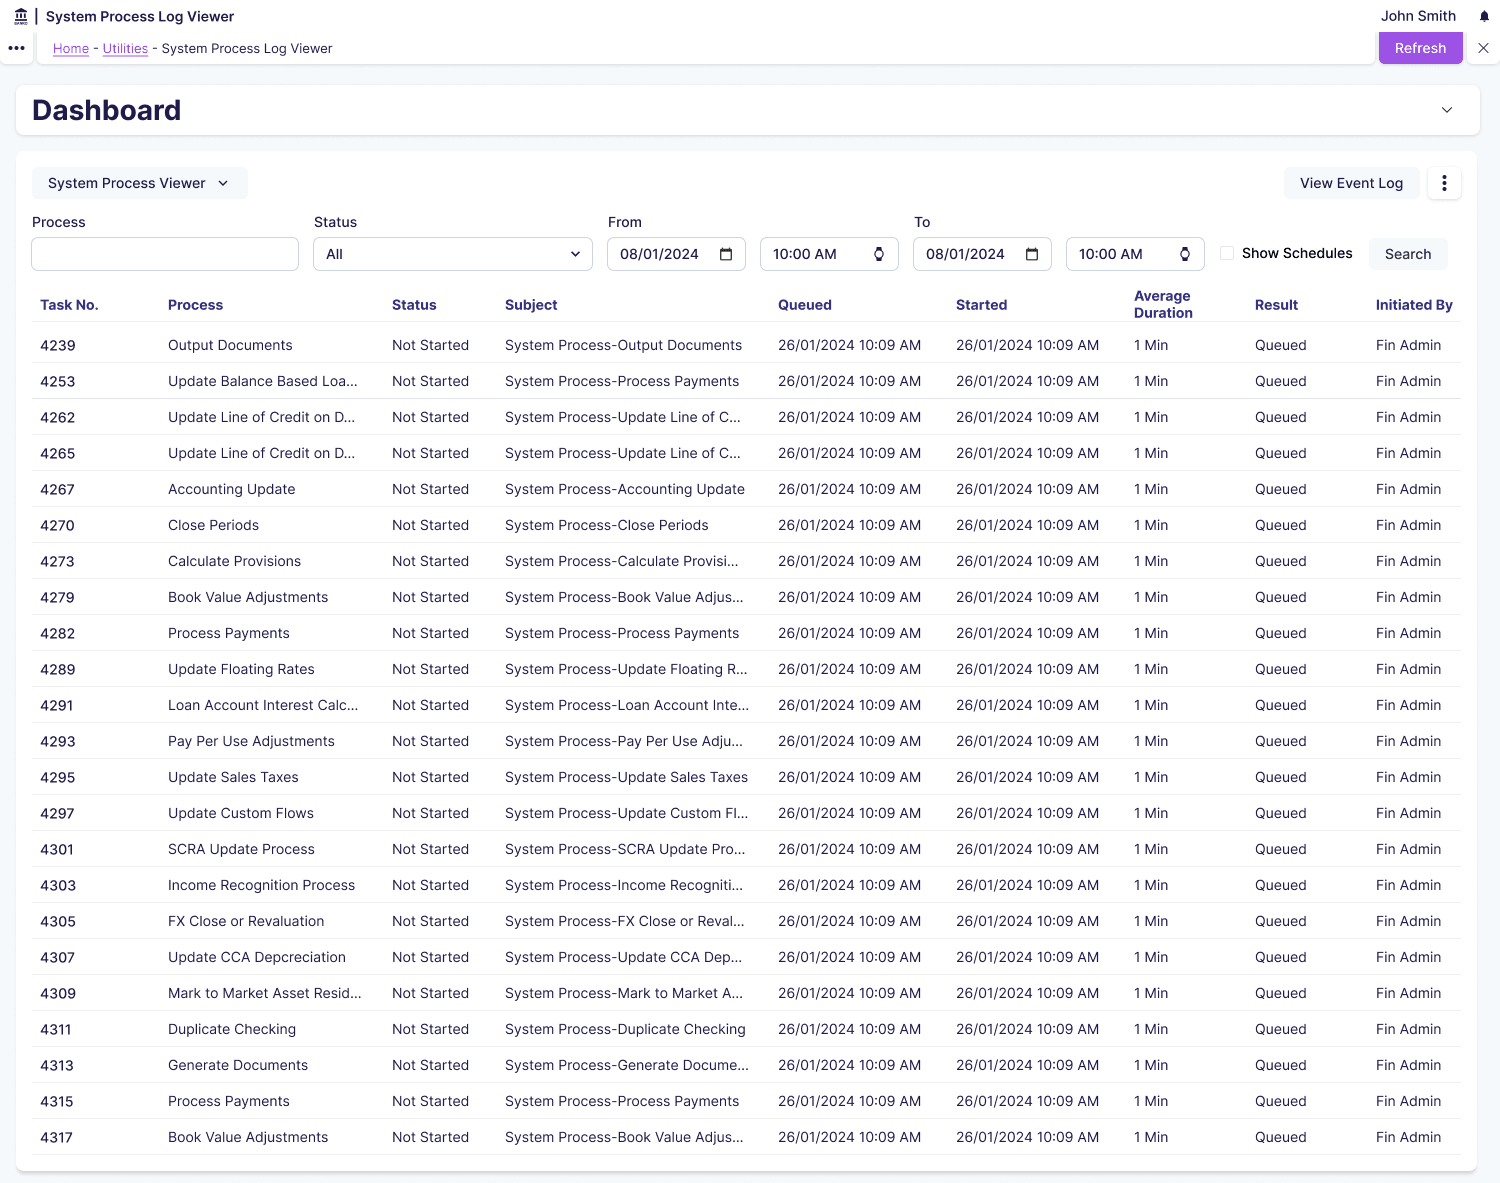Screen dimensions: 1500x1183
Task: Click the bank building app icon
Action: [21, 16]
